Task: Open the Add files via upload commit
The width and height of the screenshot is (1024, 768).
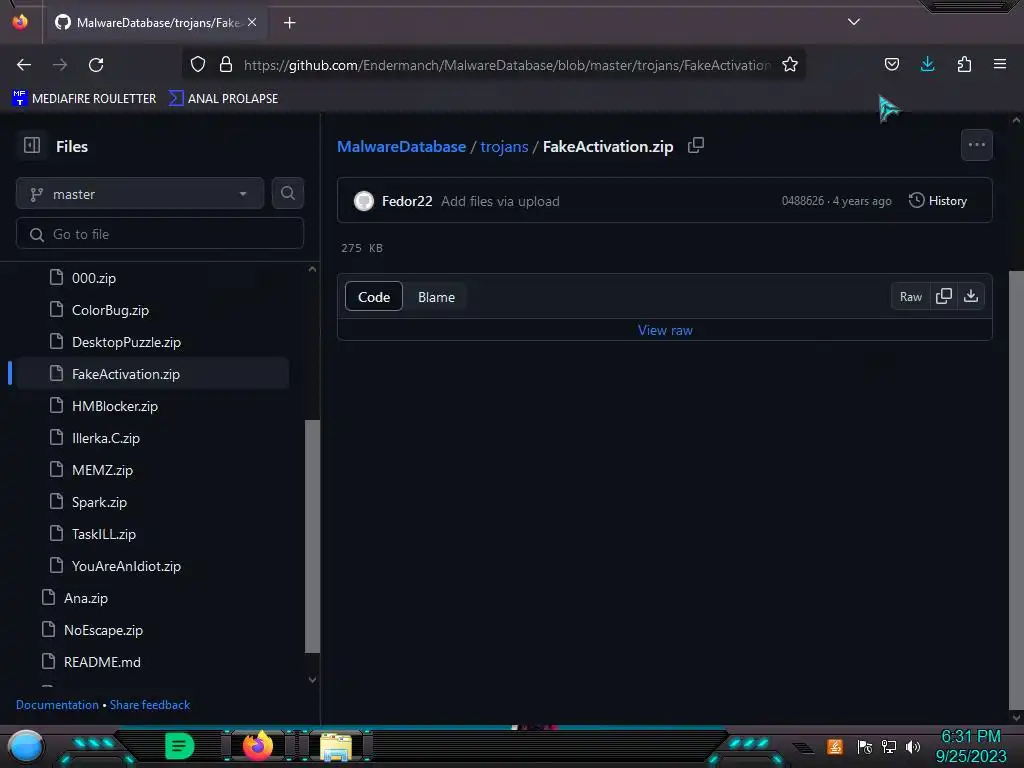Action: tap(500, 201)
